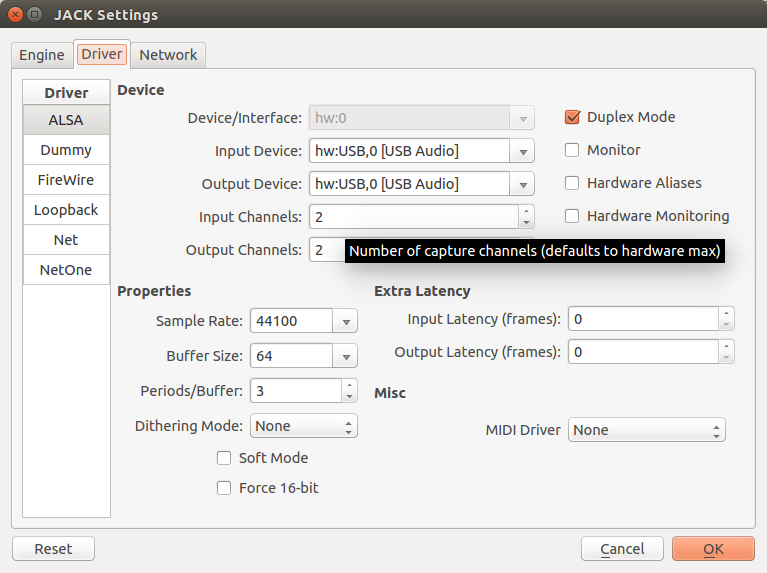Increase Input Channels with up arrow
The width and height of the screenshot is (767, 573).
526,211
